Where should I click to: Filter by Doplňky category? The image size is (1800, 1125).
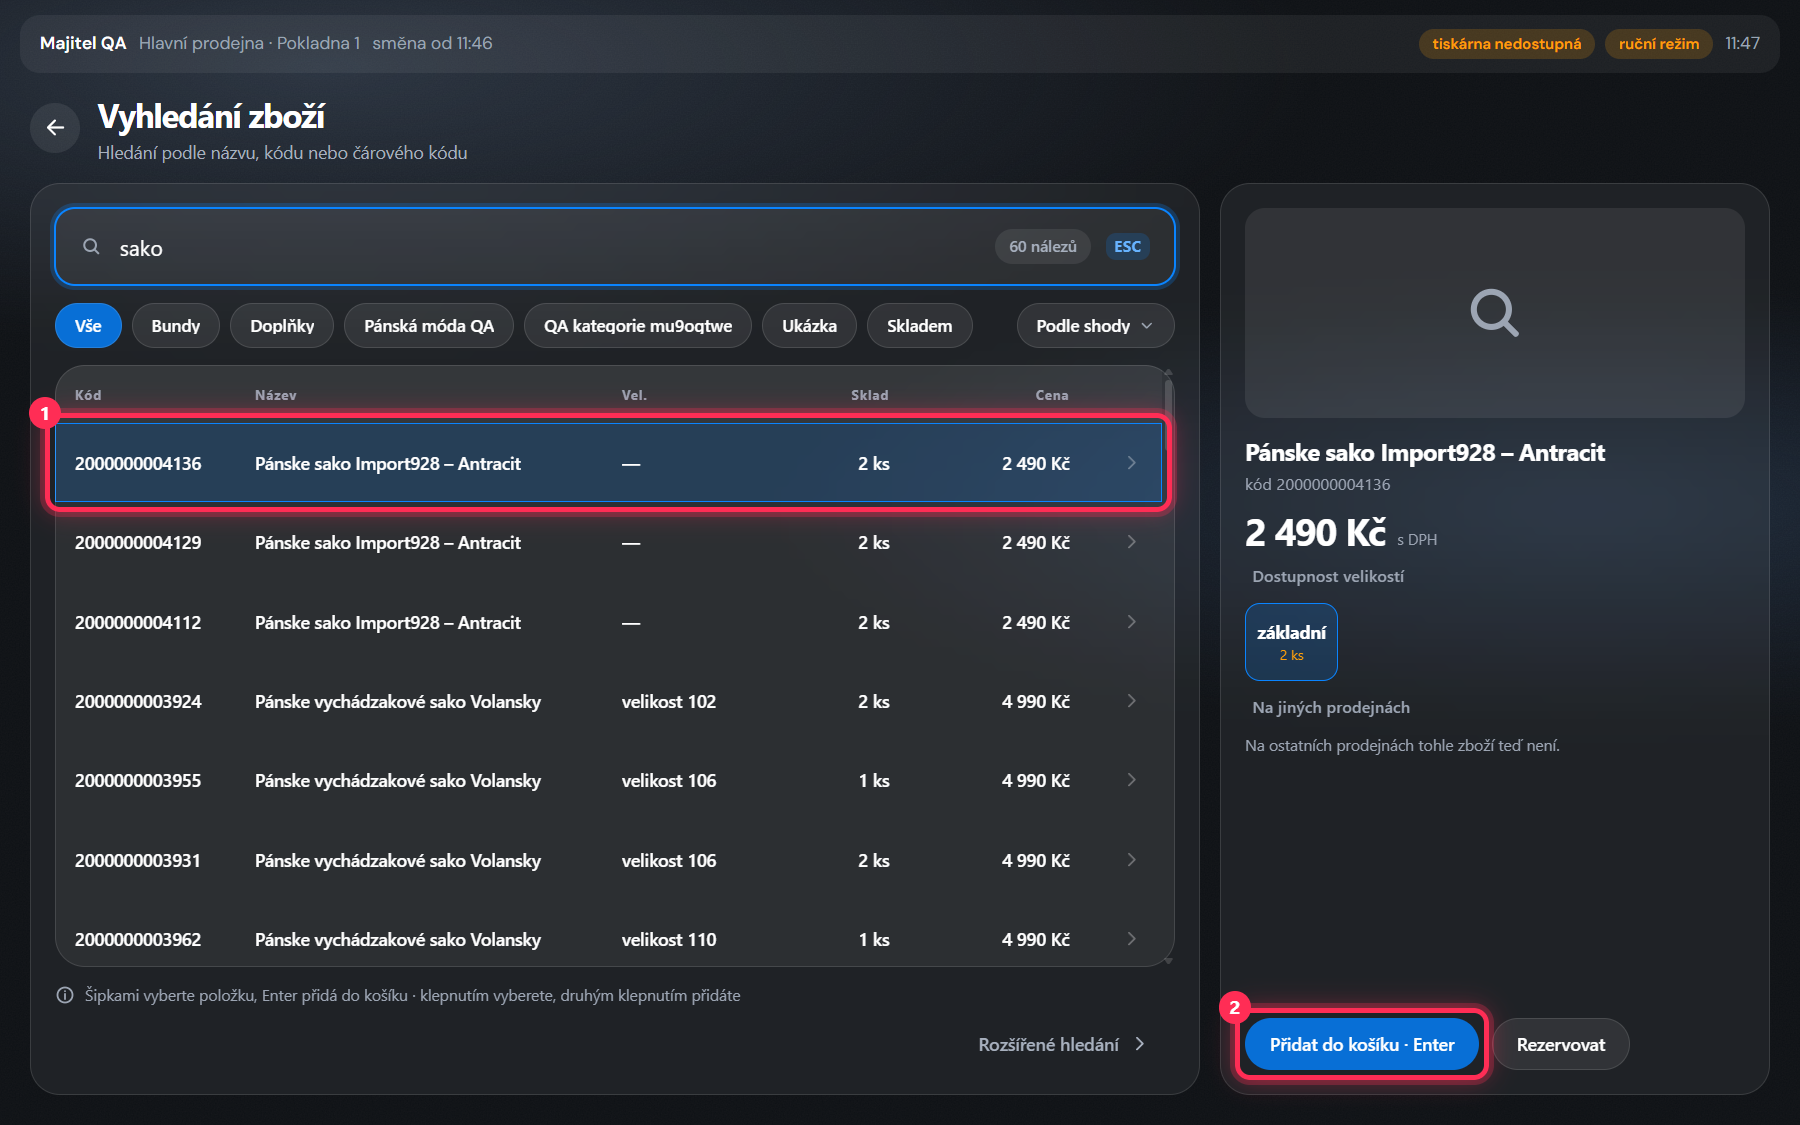[x=282, y=326]
